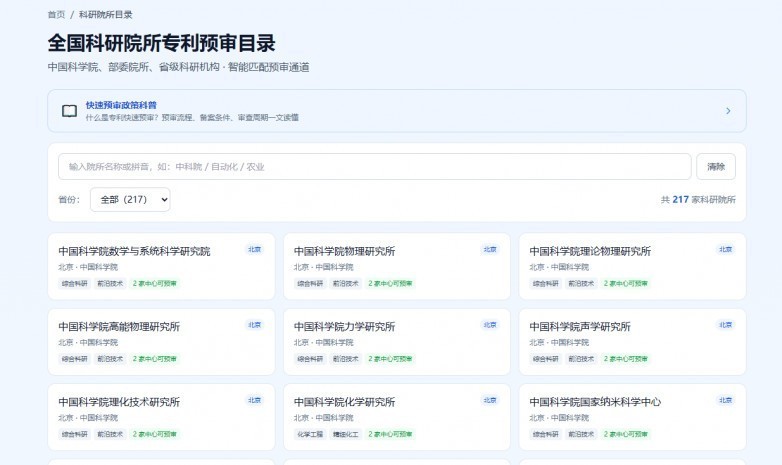The height and width of the screenshot is (465, 782).
Task: Click 前沿技术 tag on 理论物理研究所 card
Action: (x=581, y=283)
